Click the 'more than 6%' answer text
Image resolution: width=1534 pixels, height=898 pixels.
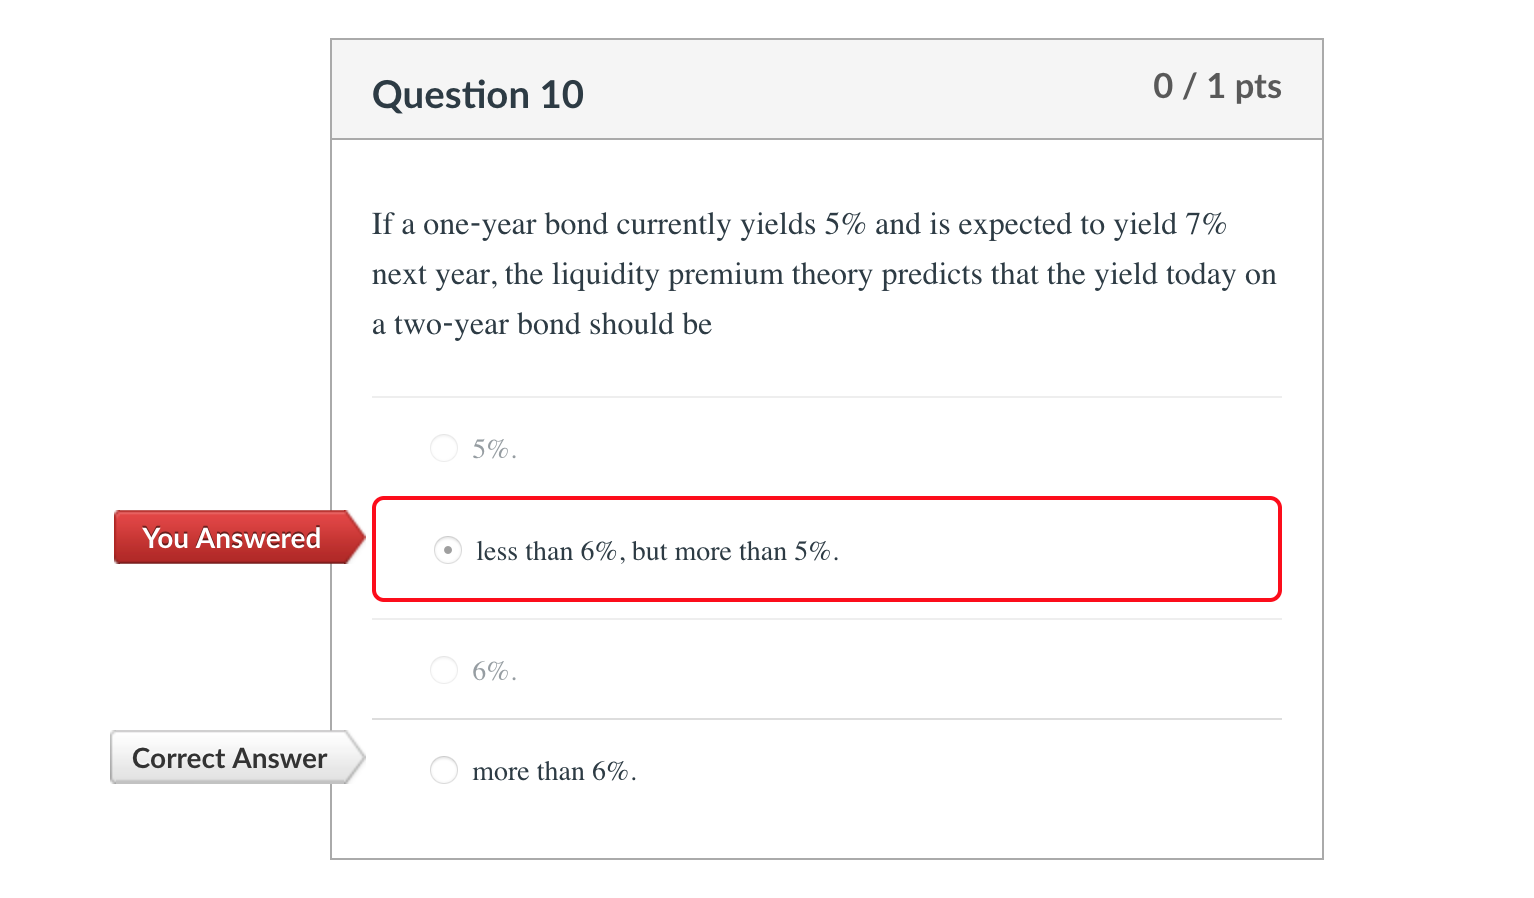tap(554, 770)
